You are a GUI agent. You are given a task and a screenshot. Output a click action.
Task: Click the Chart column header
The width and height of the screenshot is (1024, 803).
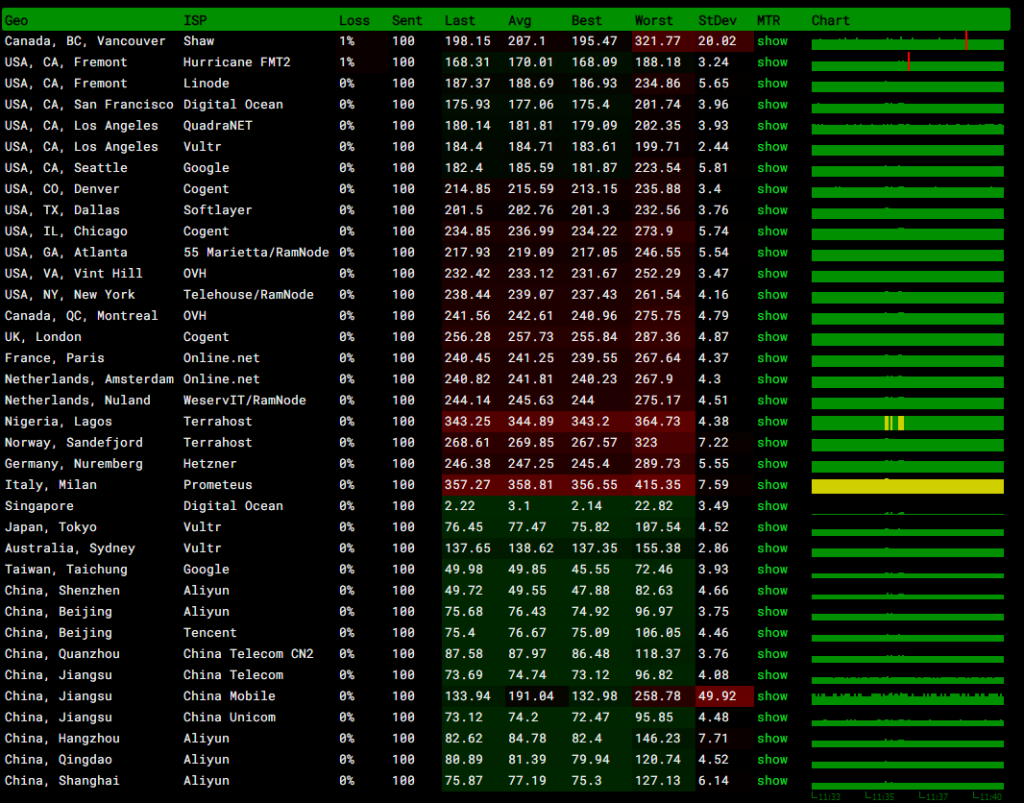[x=831, y=20]
